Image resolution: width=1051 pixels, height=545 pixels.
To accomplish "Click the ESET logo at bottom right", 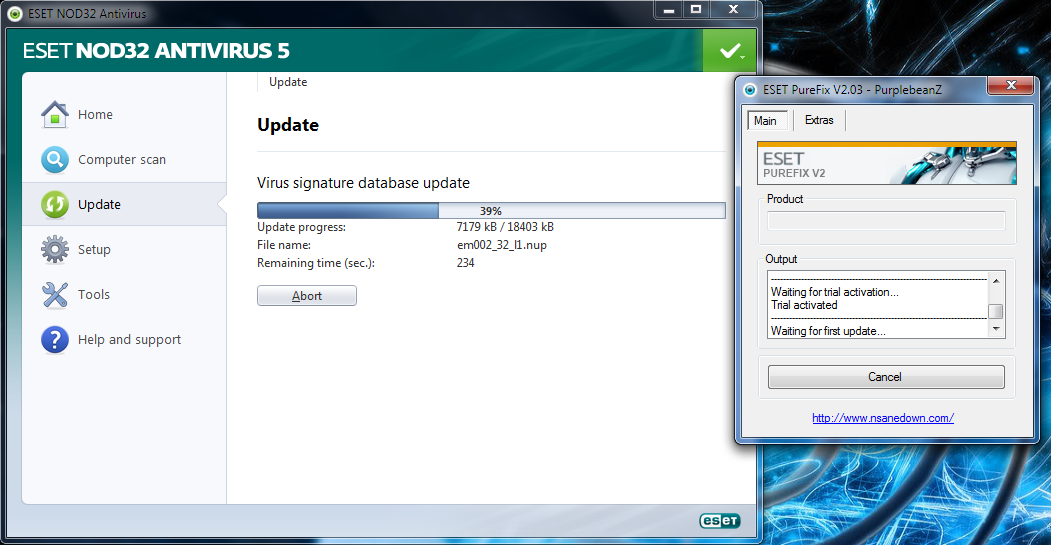I will pos(719,521).
